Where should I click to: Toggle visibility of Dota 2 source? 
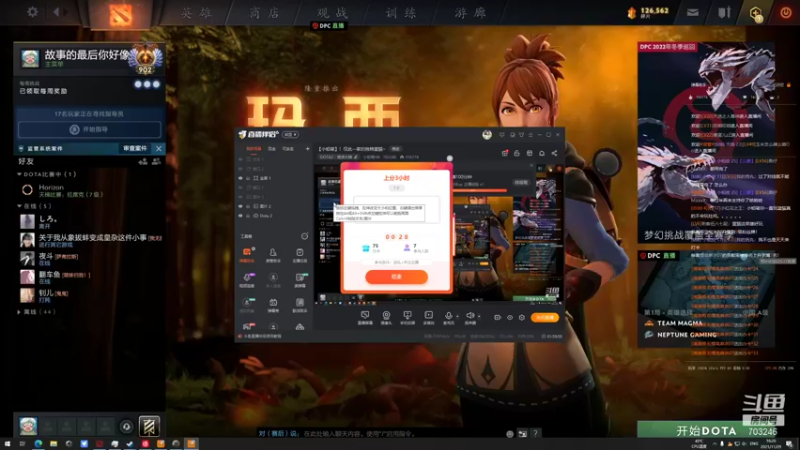tap(241, 216)
